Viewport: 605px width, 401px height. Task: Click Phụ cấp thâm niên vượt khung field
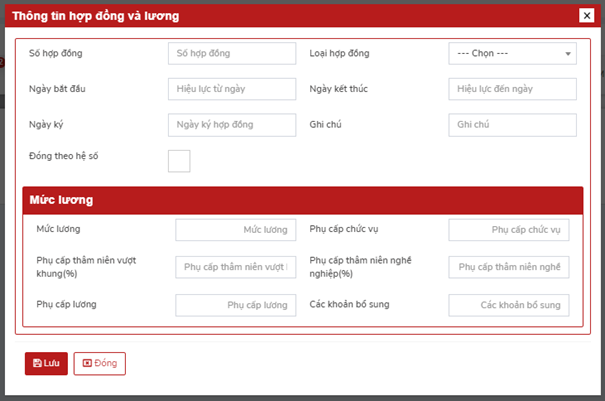coord(235,267)
